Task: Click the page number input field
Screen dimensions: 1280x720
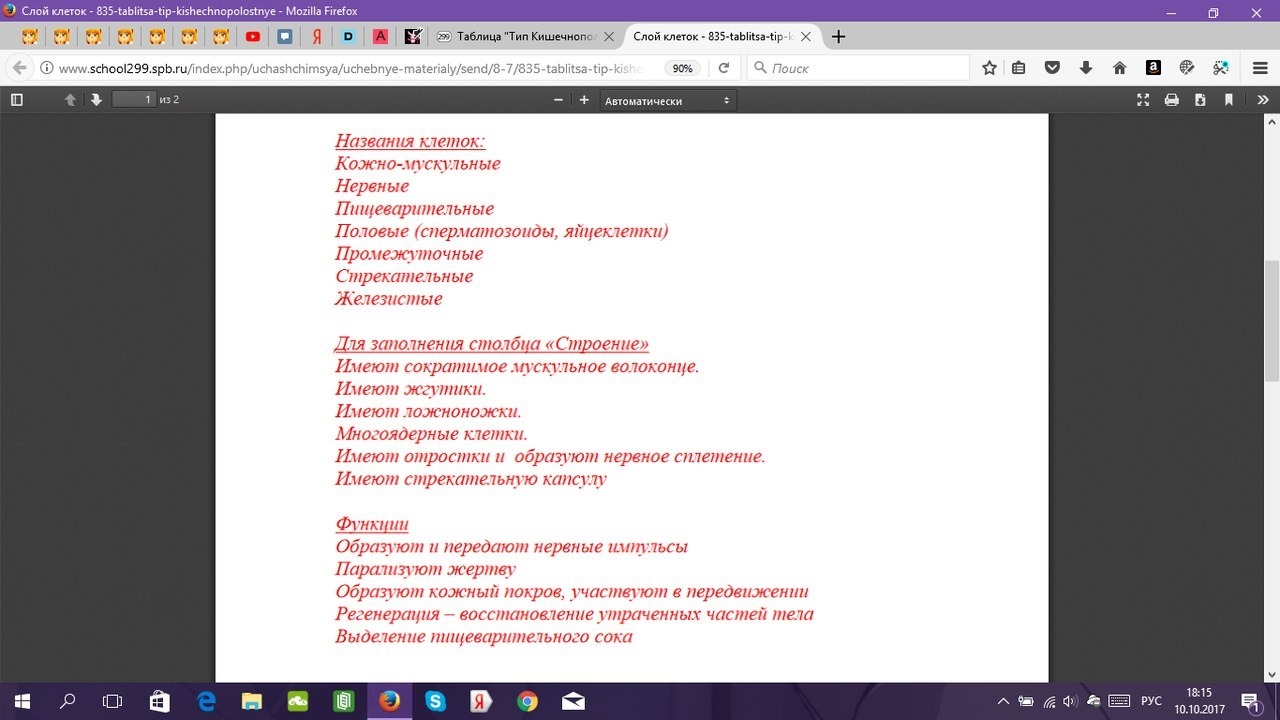Action: [134, 100]
